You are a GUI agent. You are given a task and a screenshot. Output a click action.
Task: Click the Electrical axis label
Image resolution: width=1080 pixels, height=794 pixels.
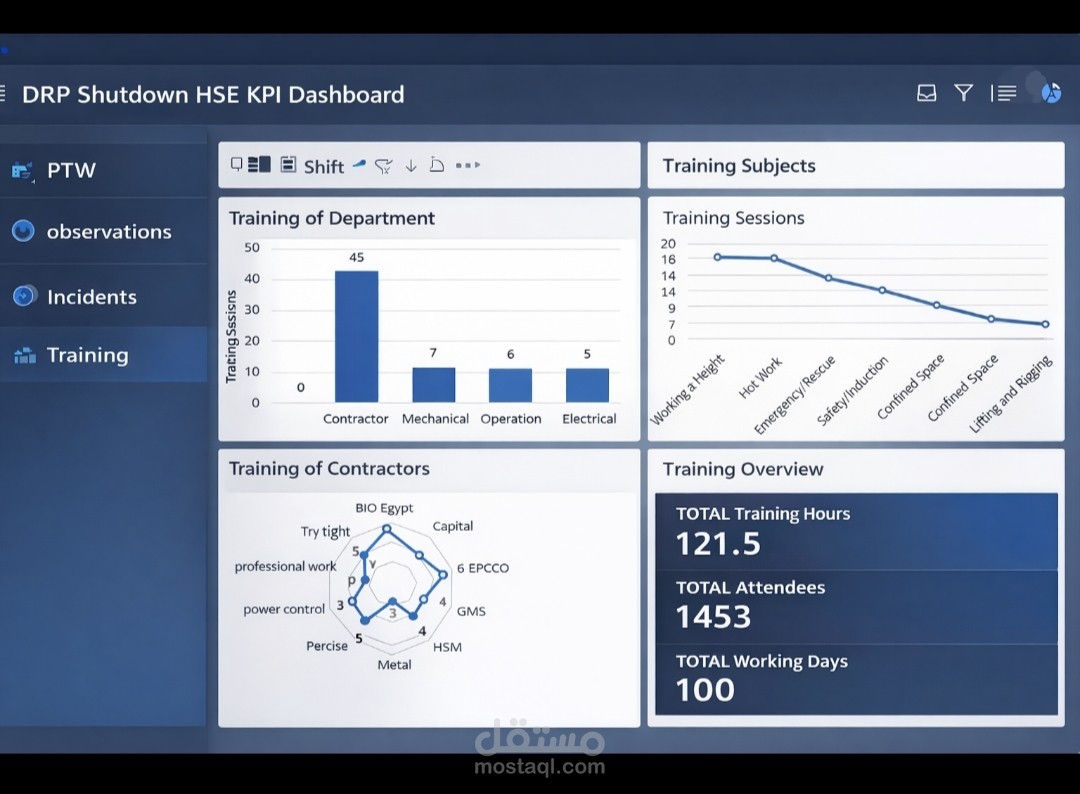(x=589, y=419)
